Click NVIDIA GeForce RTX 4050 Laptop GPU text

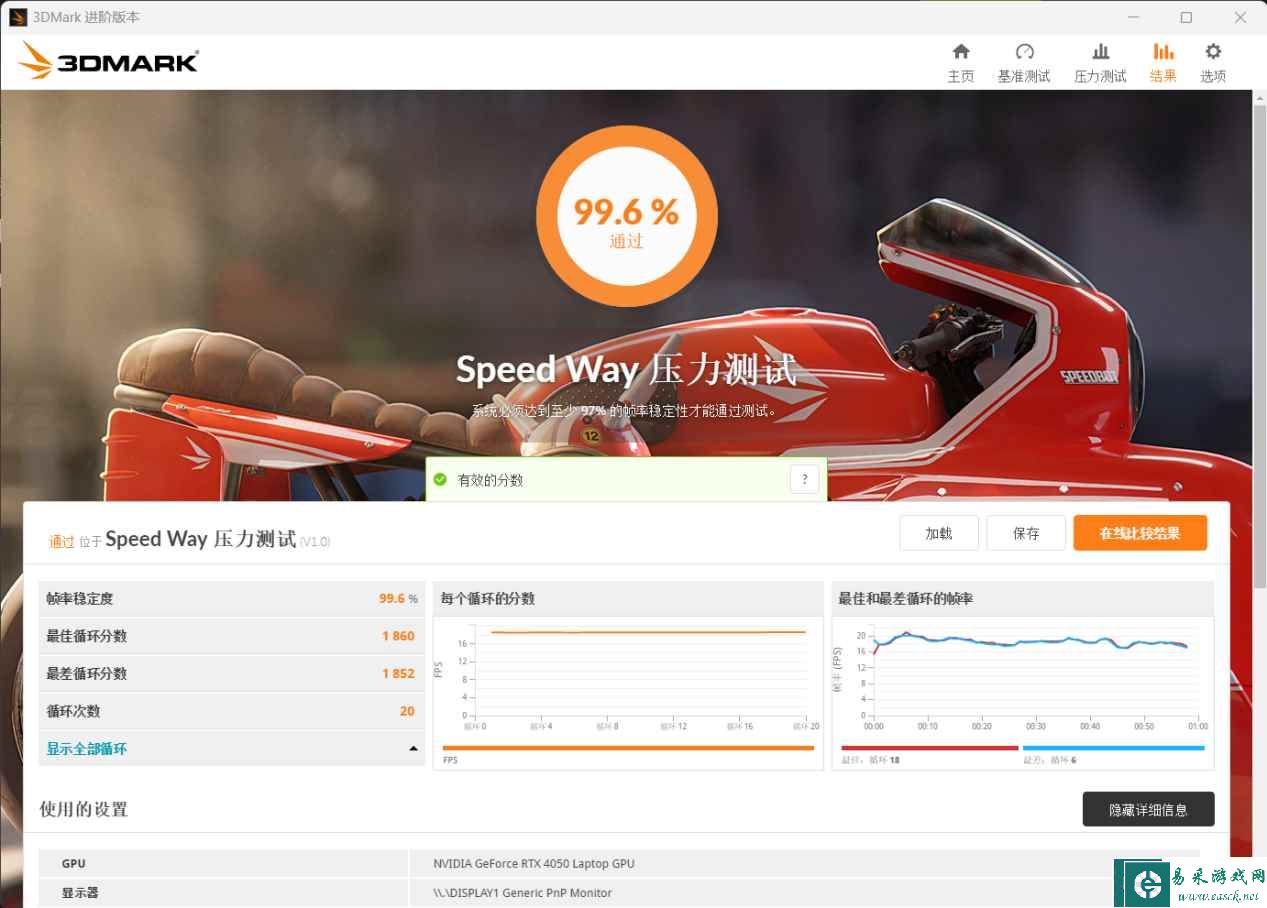534,864
